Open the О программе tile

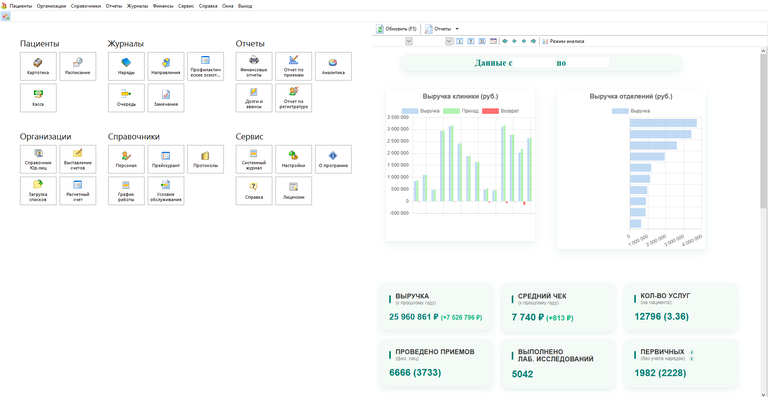tap(333, 159)
